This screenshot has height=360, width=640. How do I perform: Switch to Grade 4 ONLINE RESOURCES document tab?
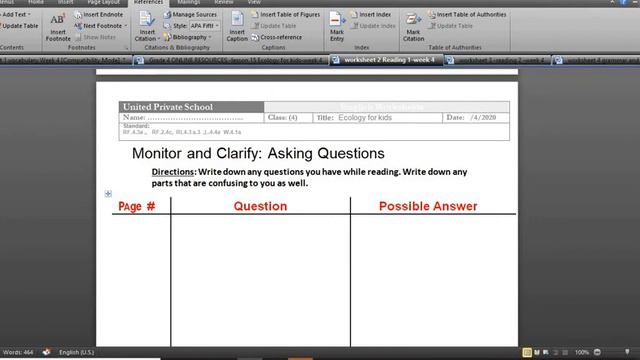tap(231, 60)
